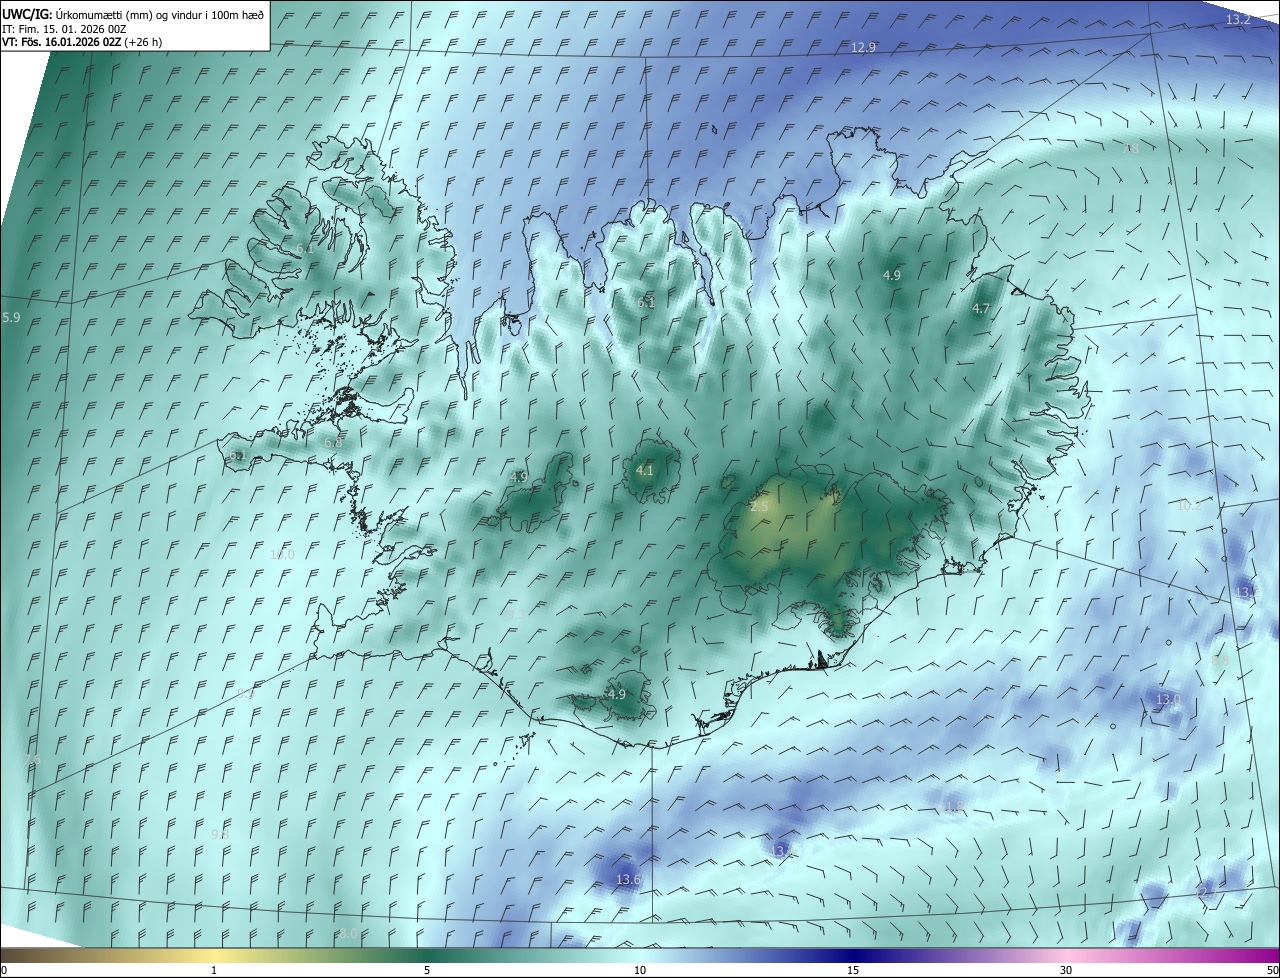Click the 2.5 minimum value label
This screenshot has height=978, width=1280.
coord(759,507)
